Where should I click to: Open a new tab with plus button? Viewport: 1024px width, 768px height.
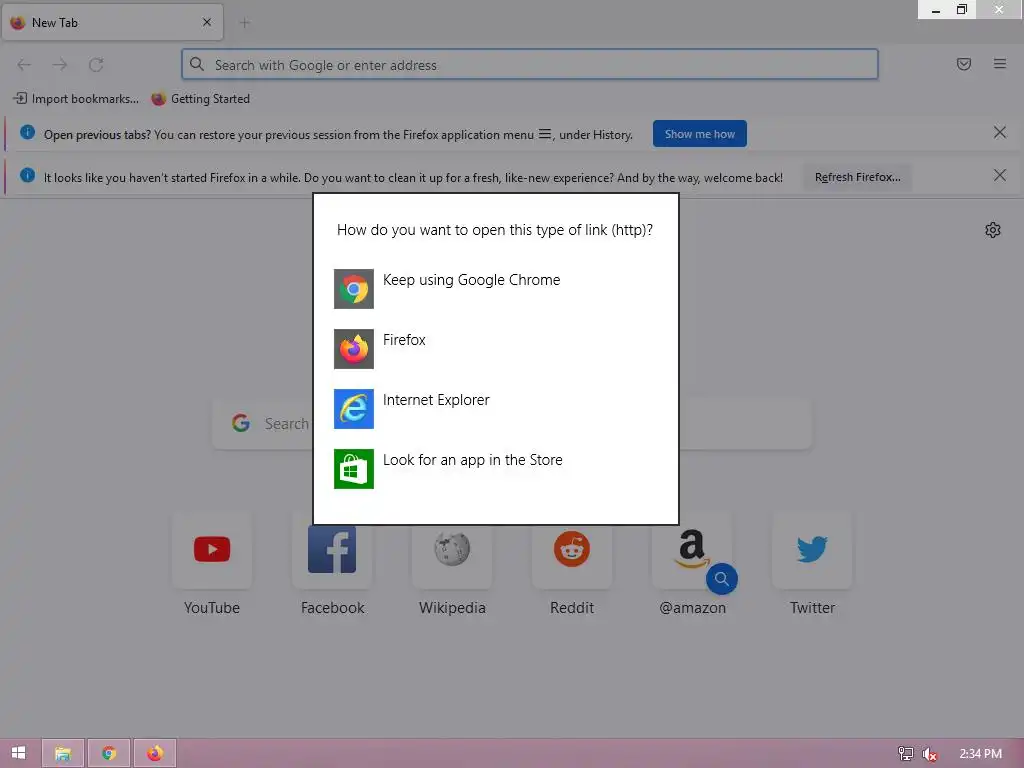coord(245,23)
